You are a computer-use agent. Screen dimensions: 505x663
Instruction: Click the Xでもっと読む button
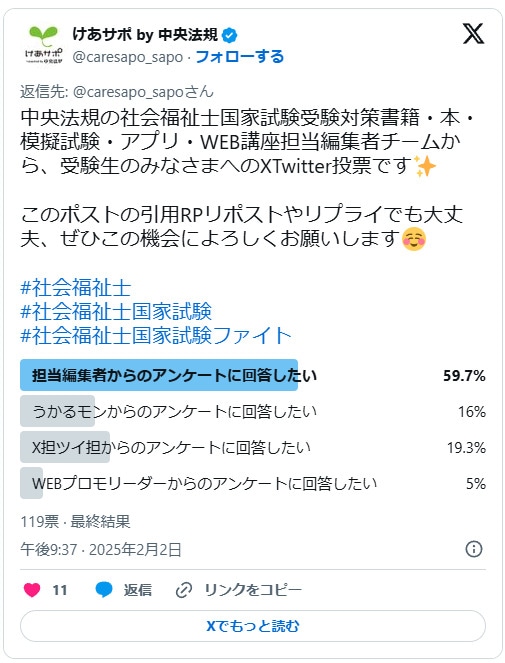253,626
